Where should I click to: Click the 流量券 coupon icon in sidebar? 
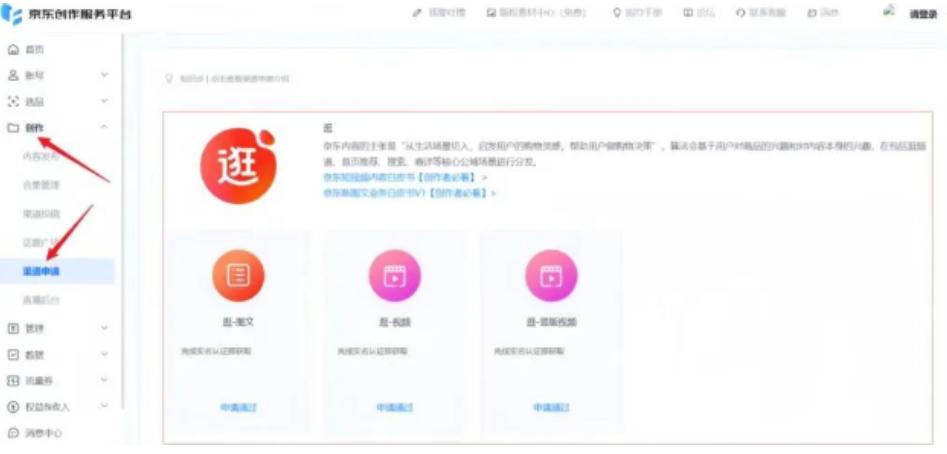(13, 381)
